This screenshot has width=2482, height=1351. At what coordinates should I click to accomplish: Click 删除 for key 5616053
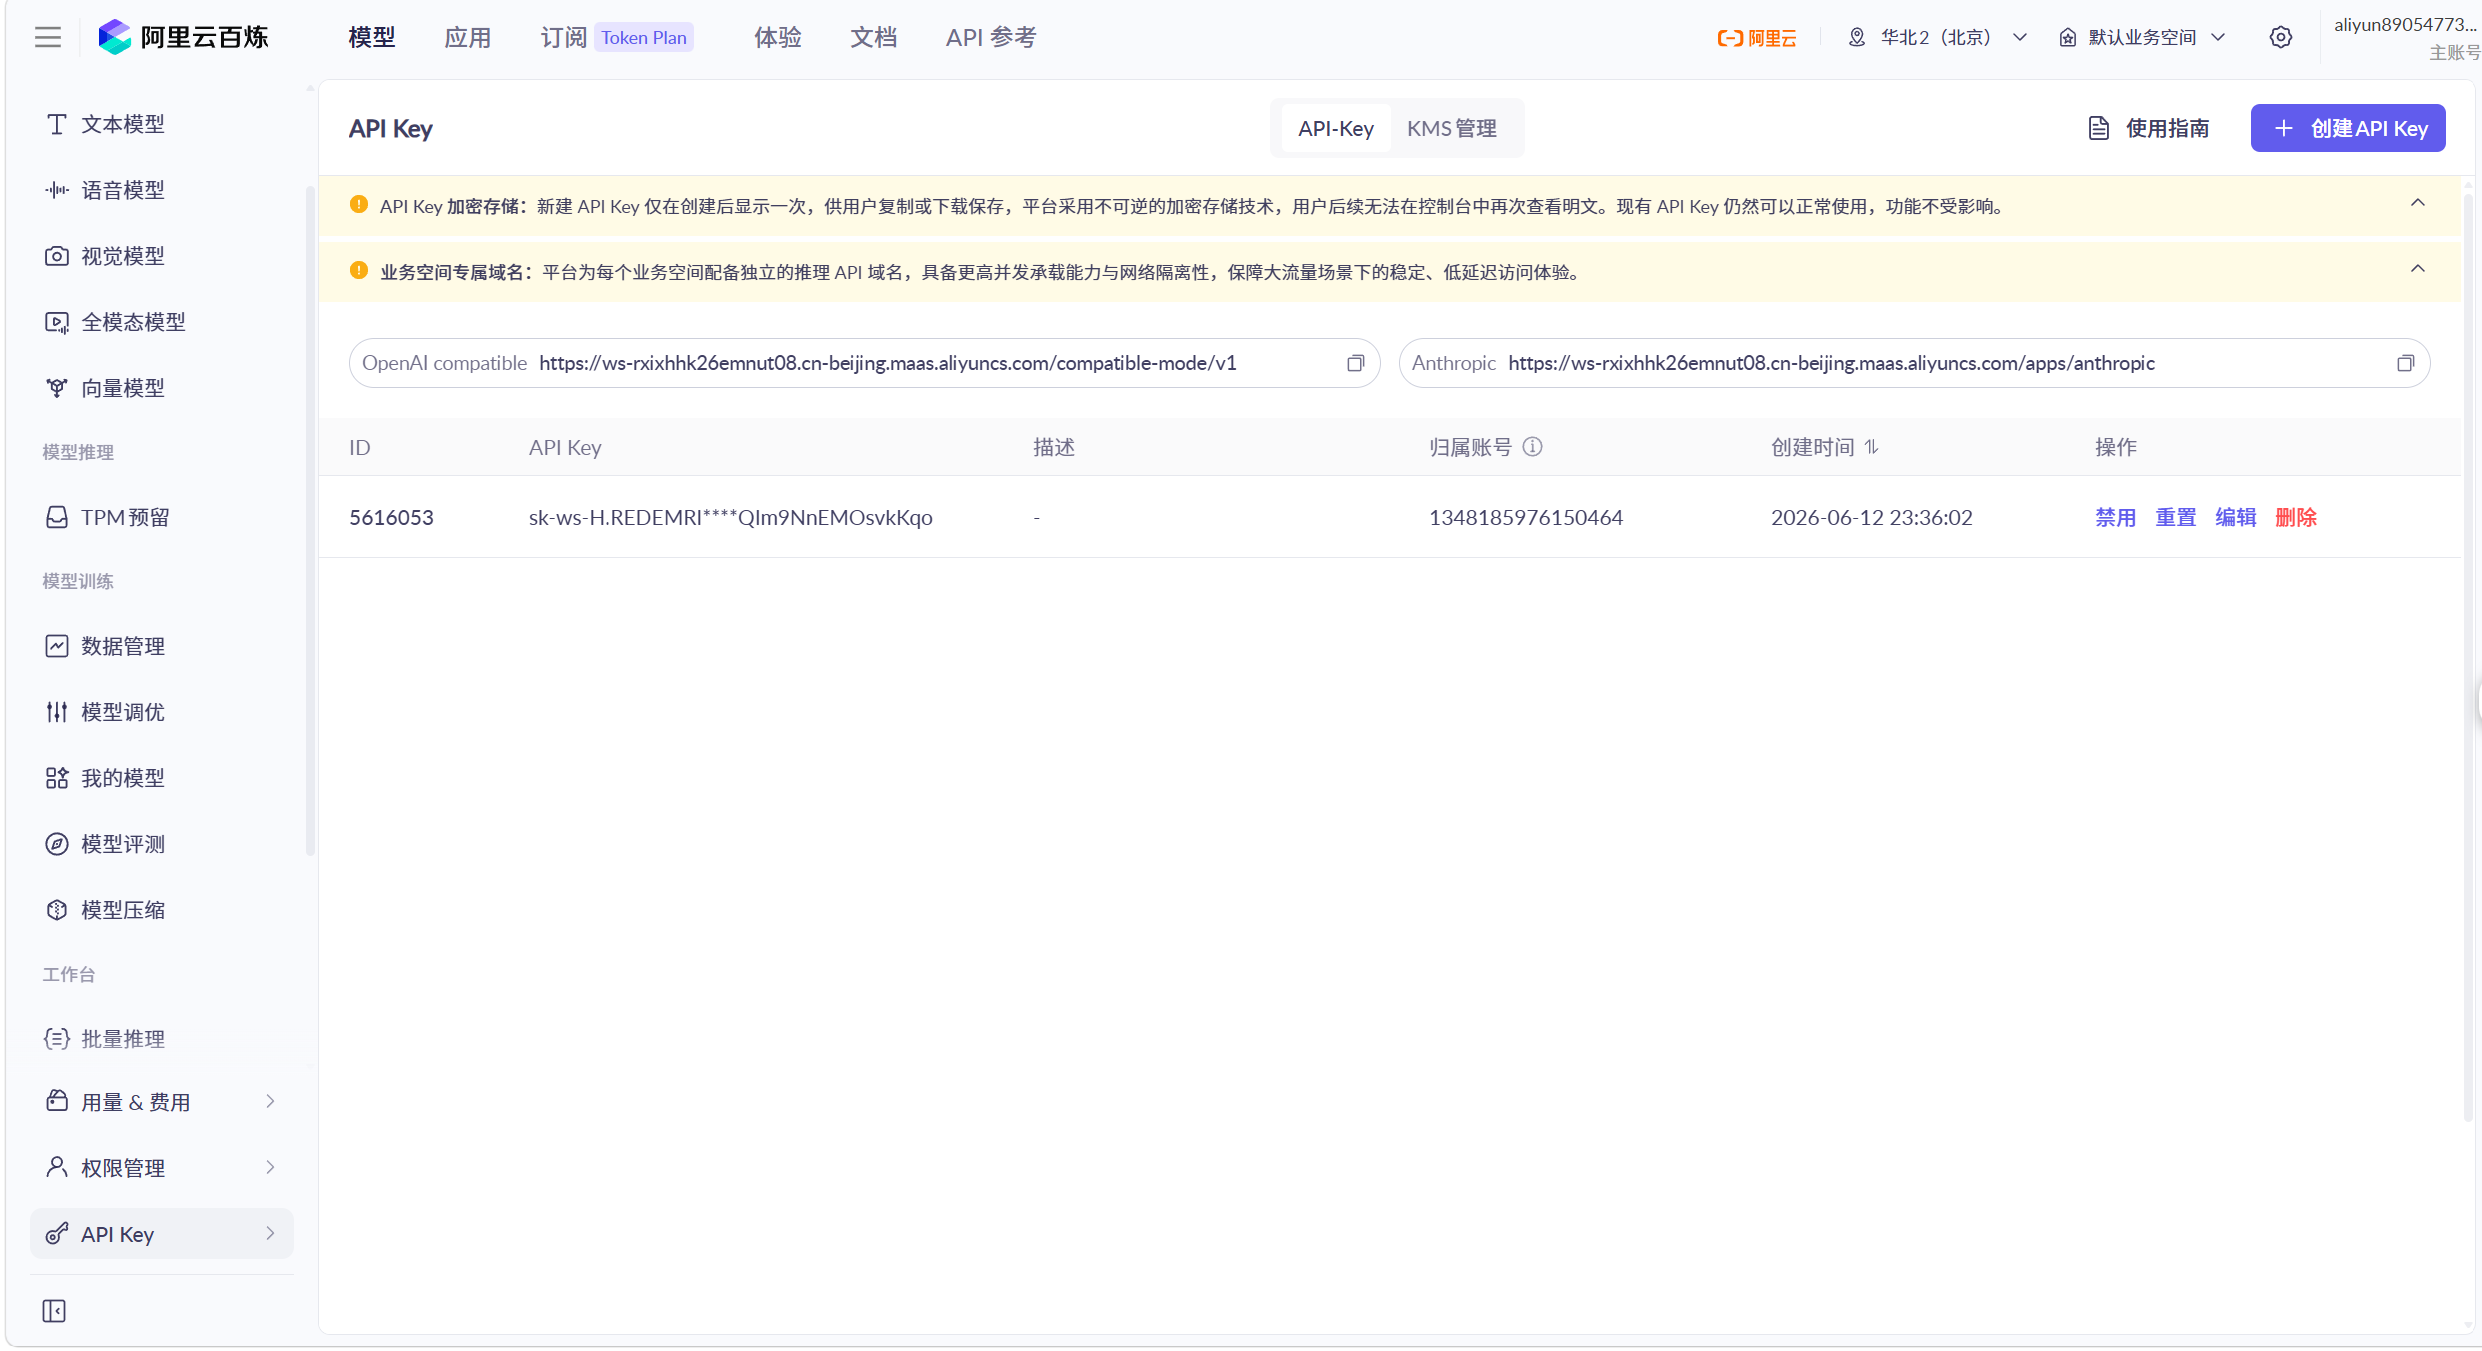[2295, 517]
